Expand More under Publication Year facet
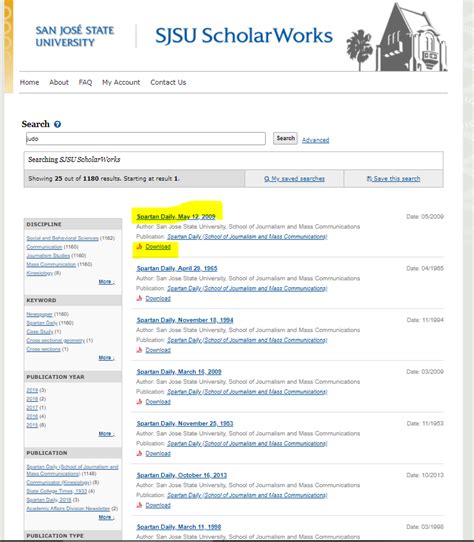The image size is (474, 542). tap(106, 433)
